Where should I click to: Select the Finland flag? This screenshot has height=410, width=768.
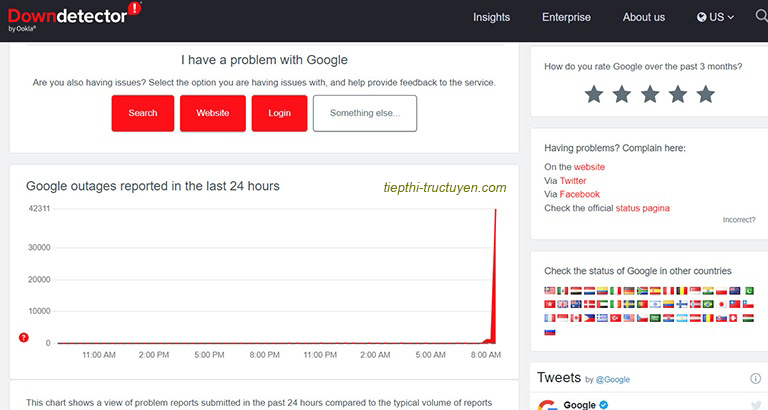(x=682, y=304)
